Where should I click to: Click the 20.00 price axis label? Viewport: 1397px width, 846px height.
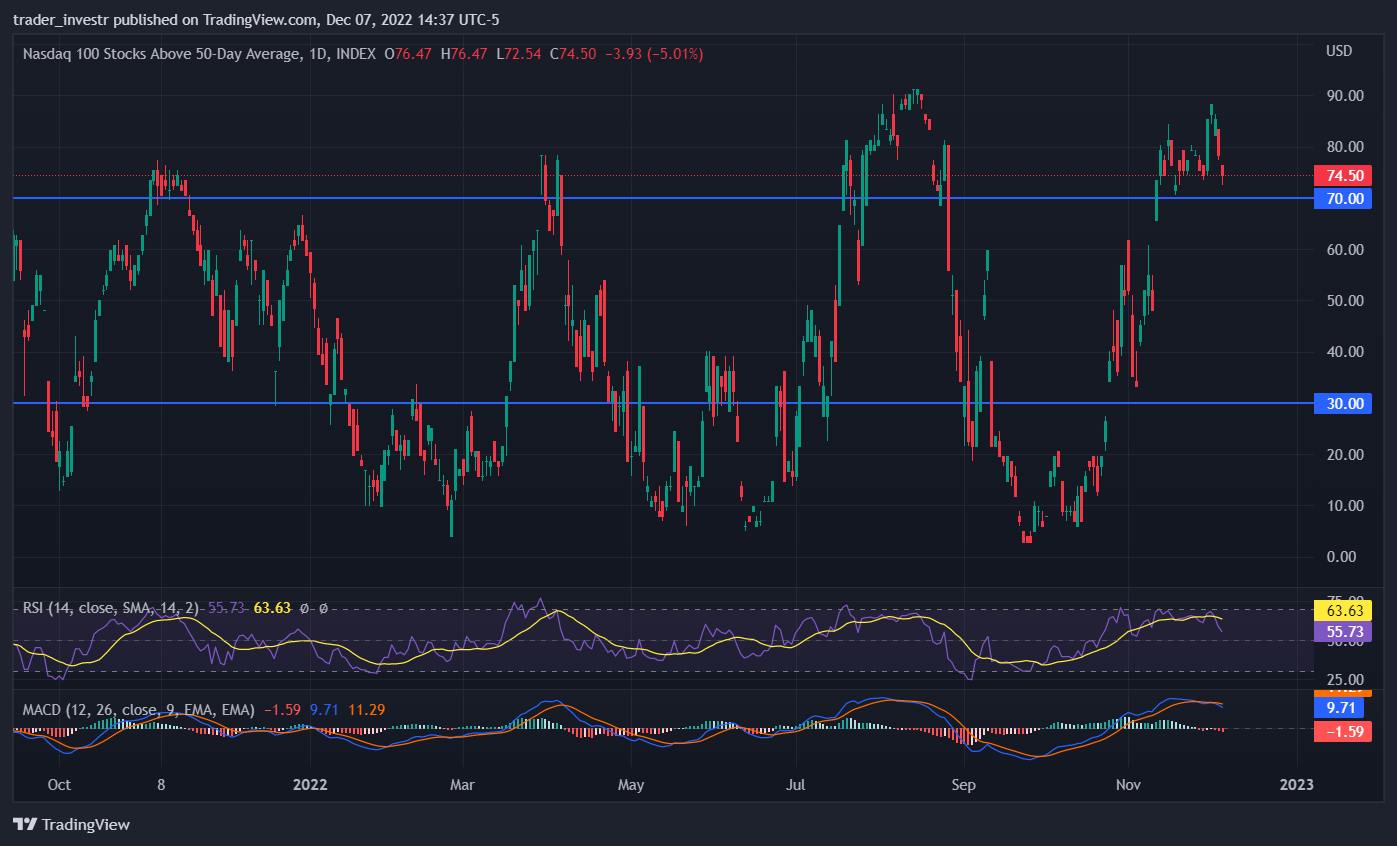point(1345,455)
